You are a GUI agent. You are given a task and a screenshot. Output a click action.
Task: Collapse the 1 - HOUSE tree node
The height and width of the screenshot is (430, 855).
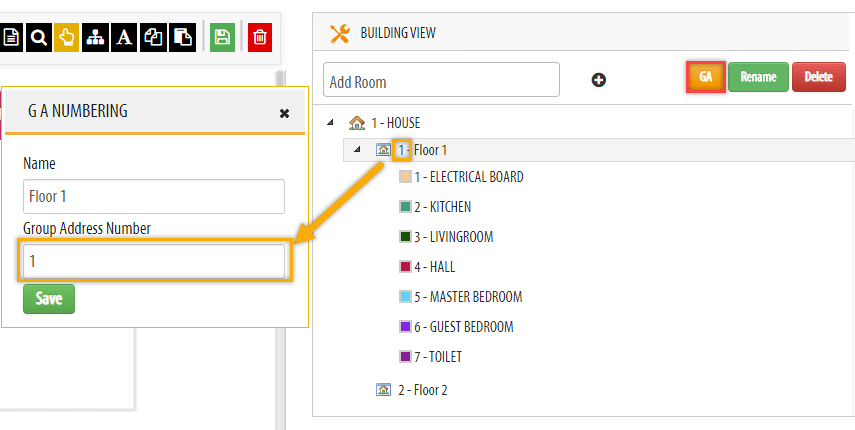[330, 123]
